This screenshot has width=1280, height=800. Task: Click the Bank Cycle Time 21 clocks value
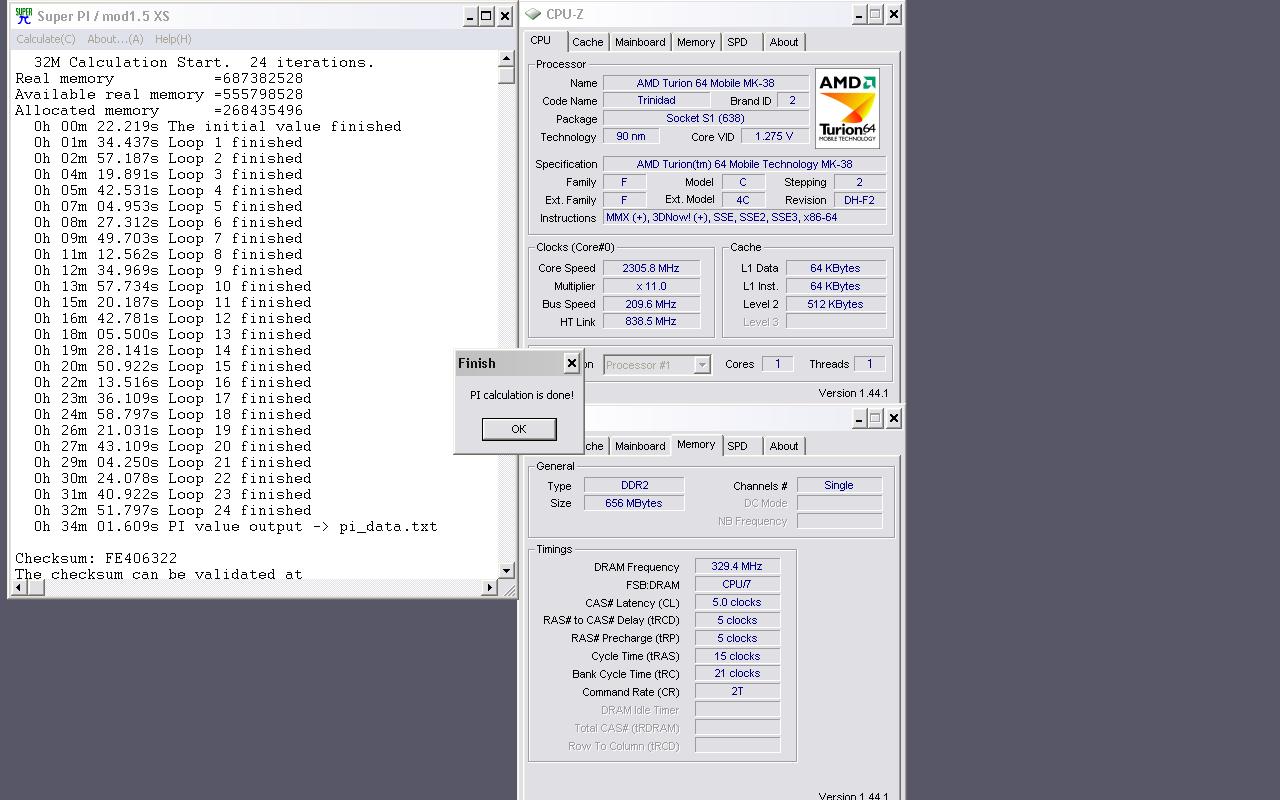point(737,674)
